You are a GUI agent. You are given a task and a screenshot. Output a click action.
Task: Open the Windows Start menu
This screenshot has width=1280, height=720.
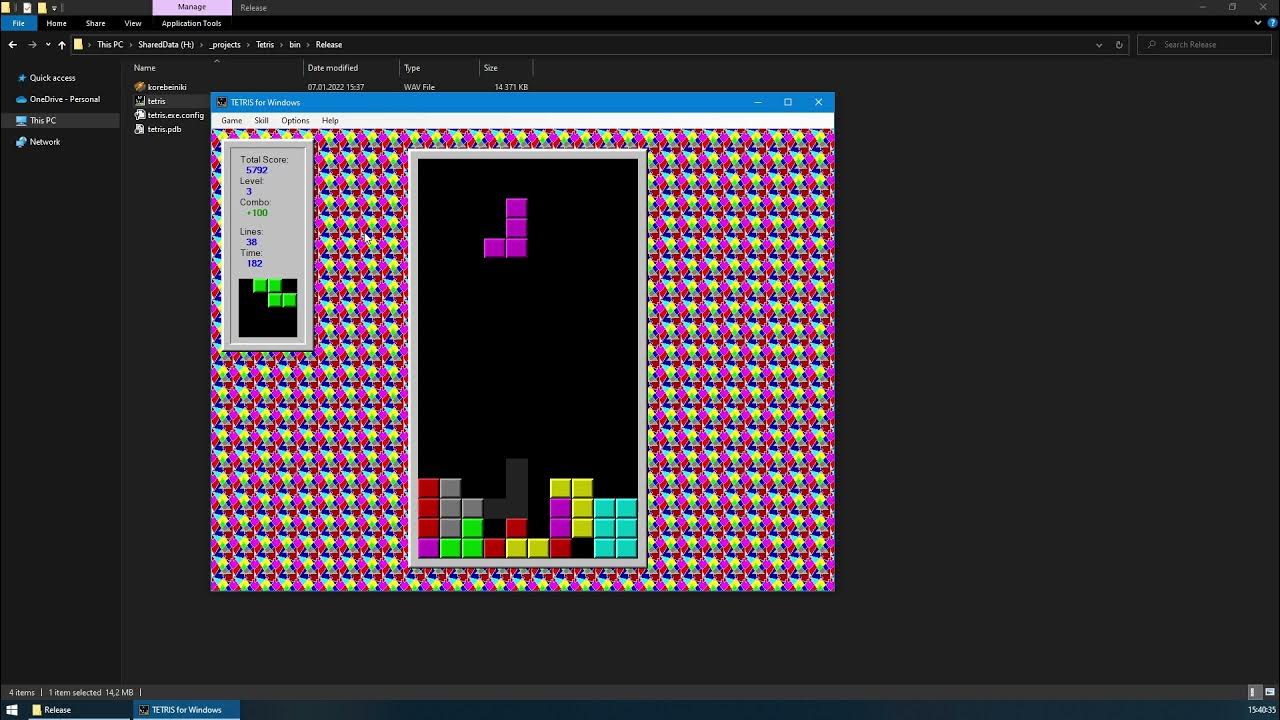[12, 710]
